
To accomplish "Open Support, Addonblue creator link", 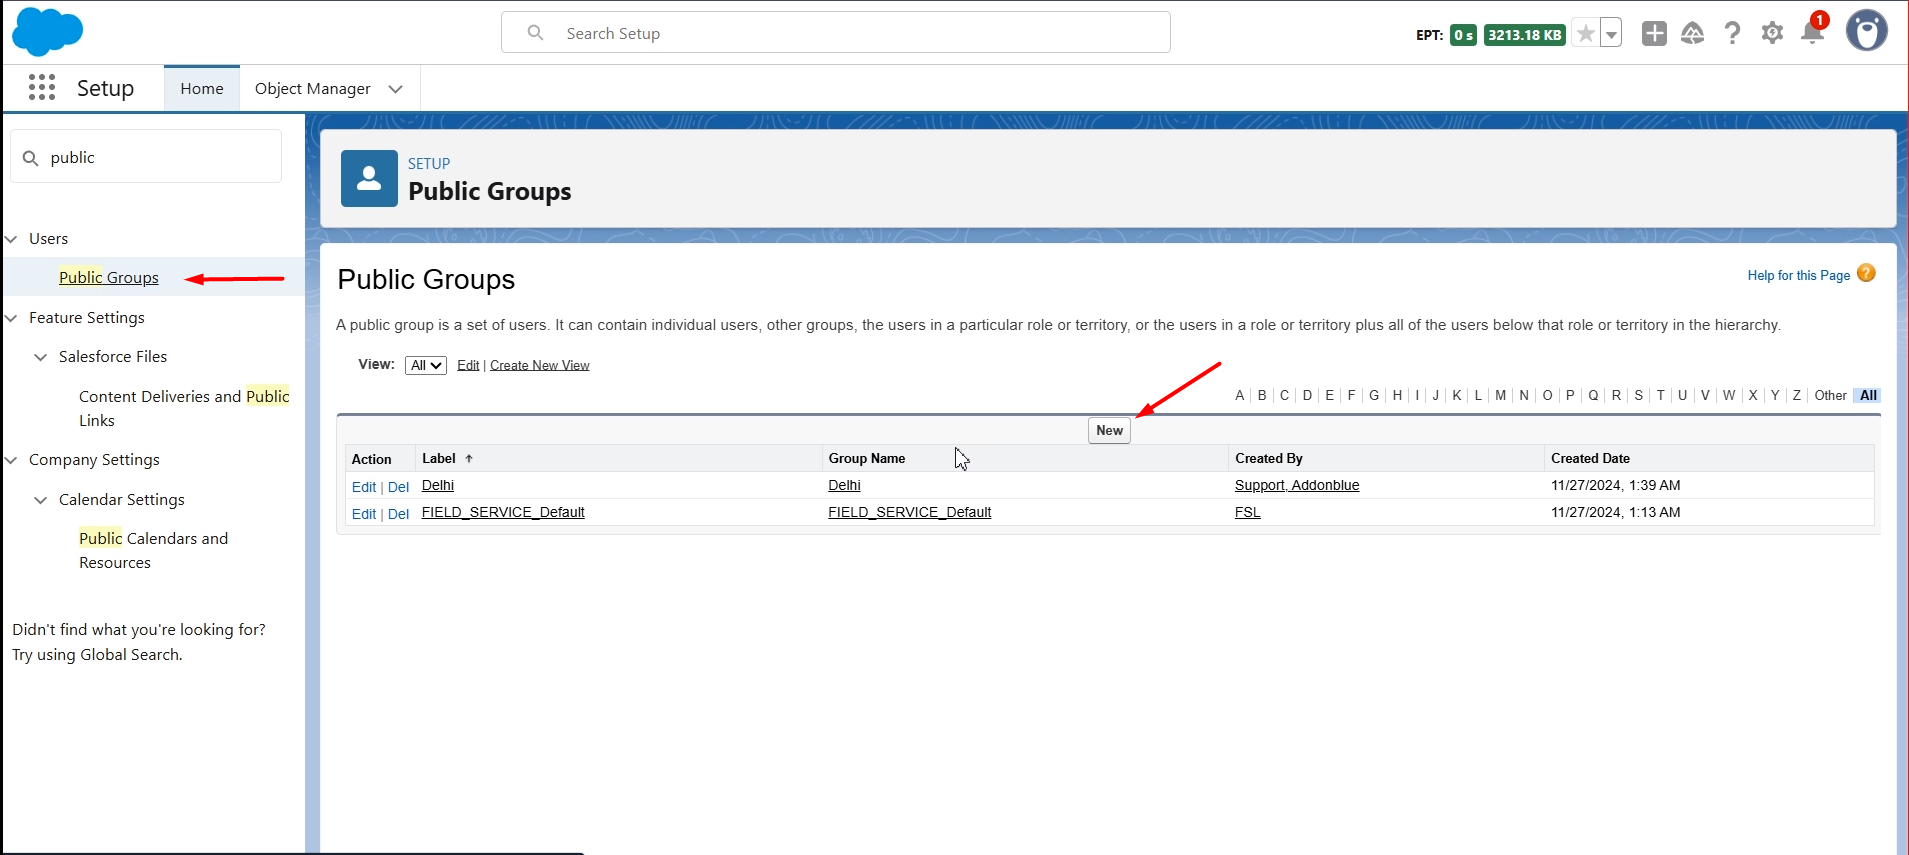I will 1297,485.
